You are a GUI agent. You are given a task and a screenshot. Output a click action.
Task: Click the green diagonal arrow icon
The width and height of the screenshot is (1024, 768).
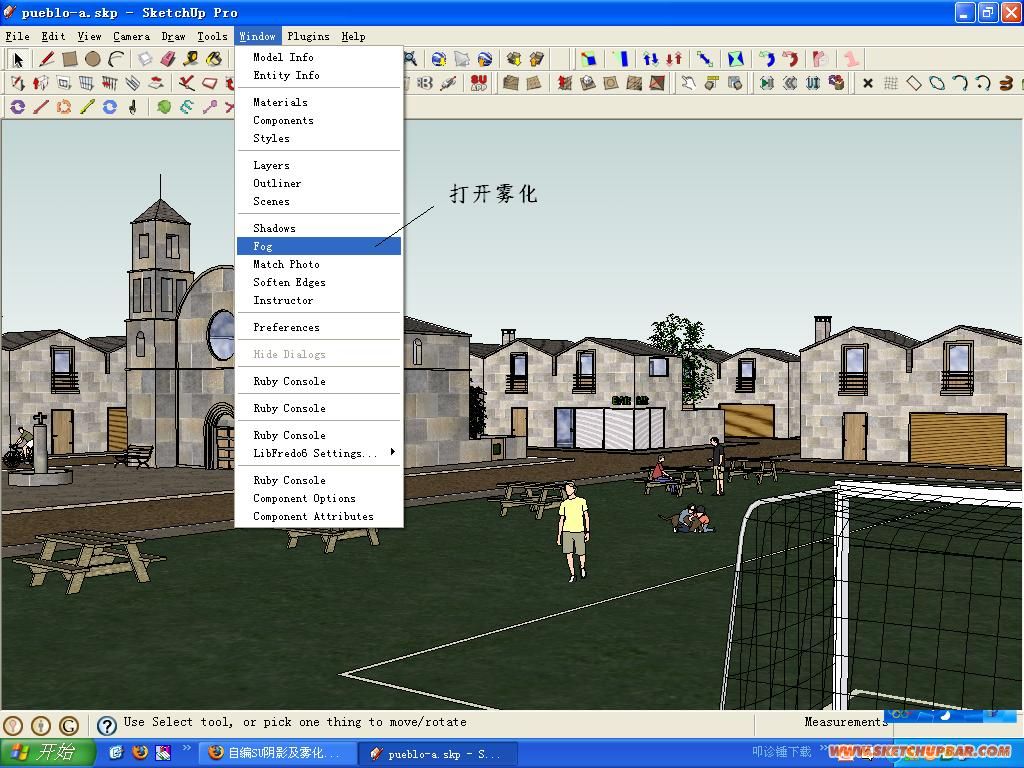point(87,106)
